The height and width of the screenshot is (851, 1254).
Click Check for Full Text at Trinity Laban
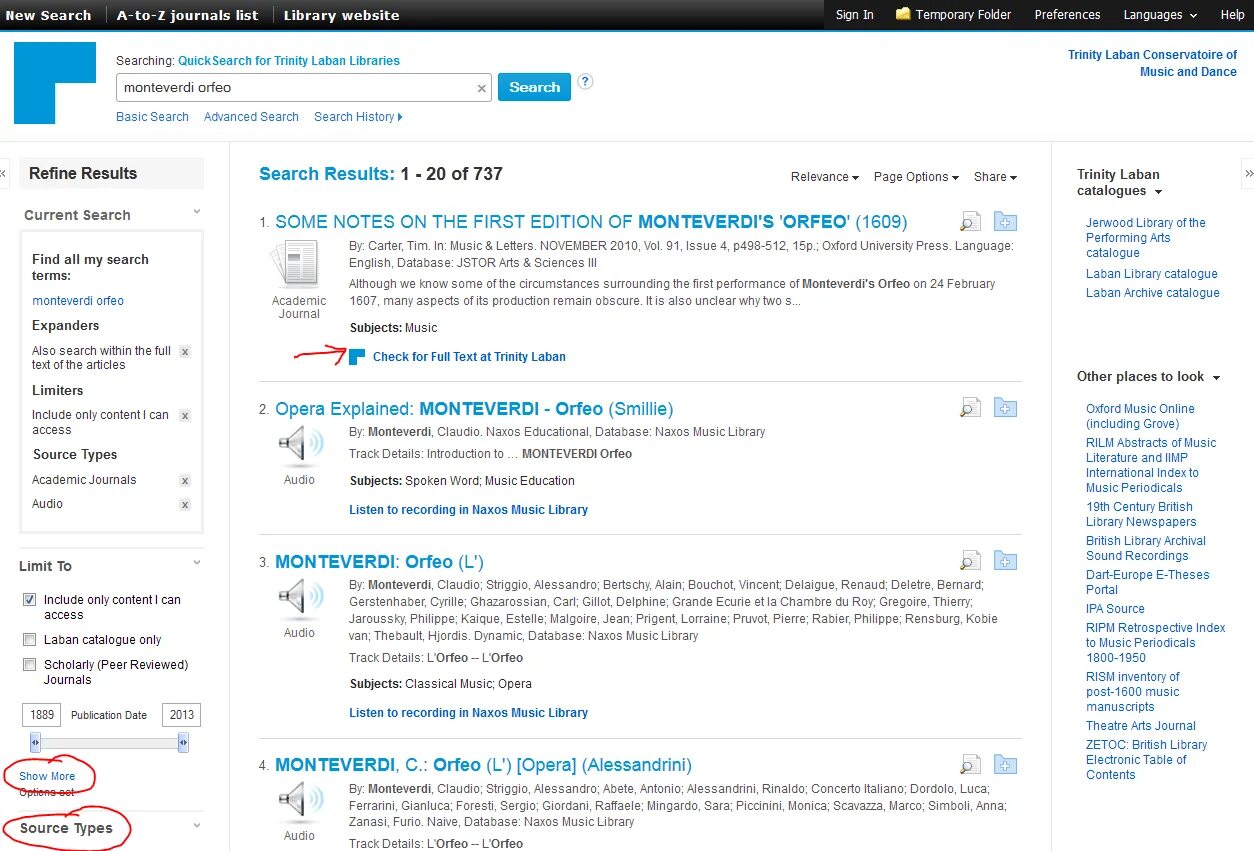pos(469,357)
